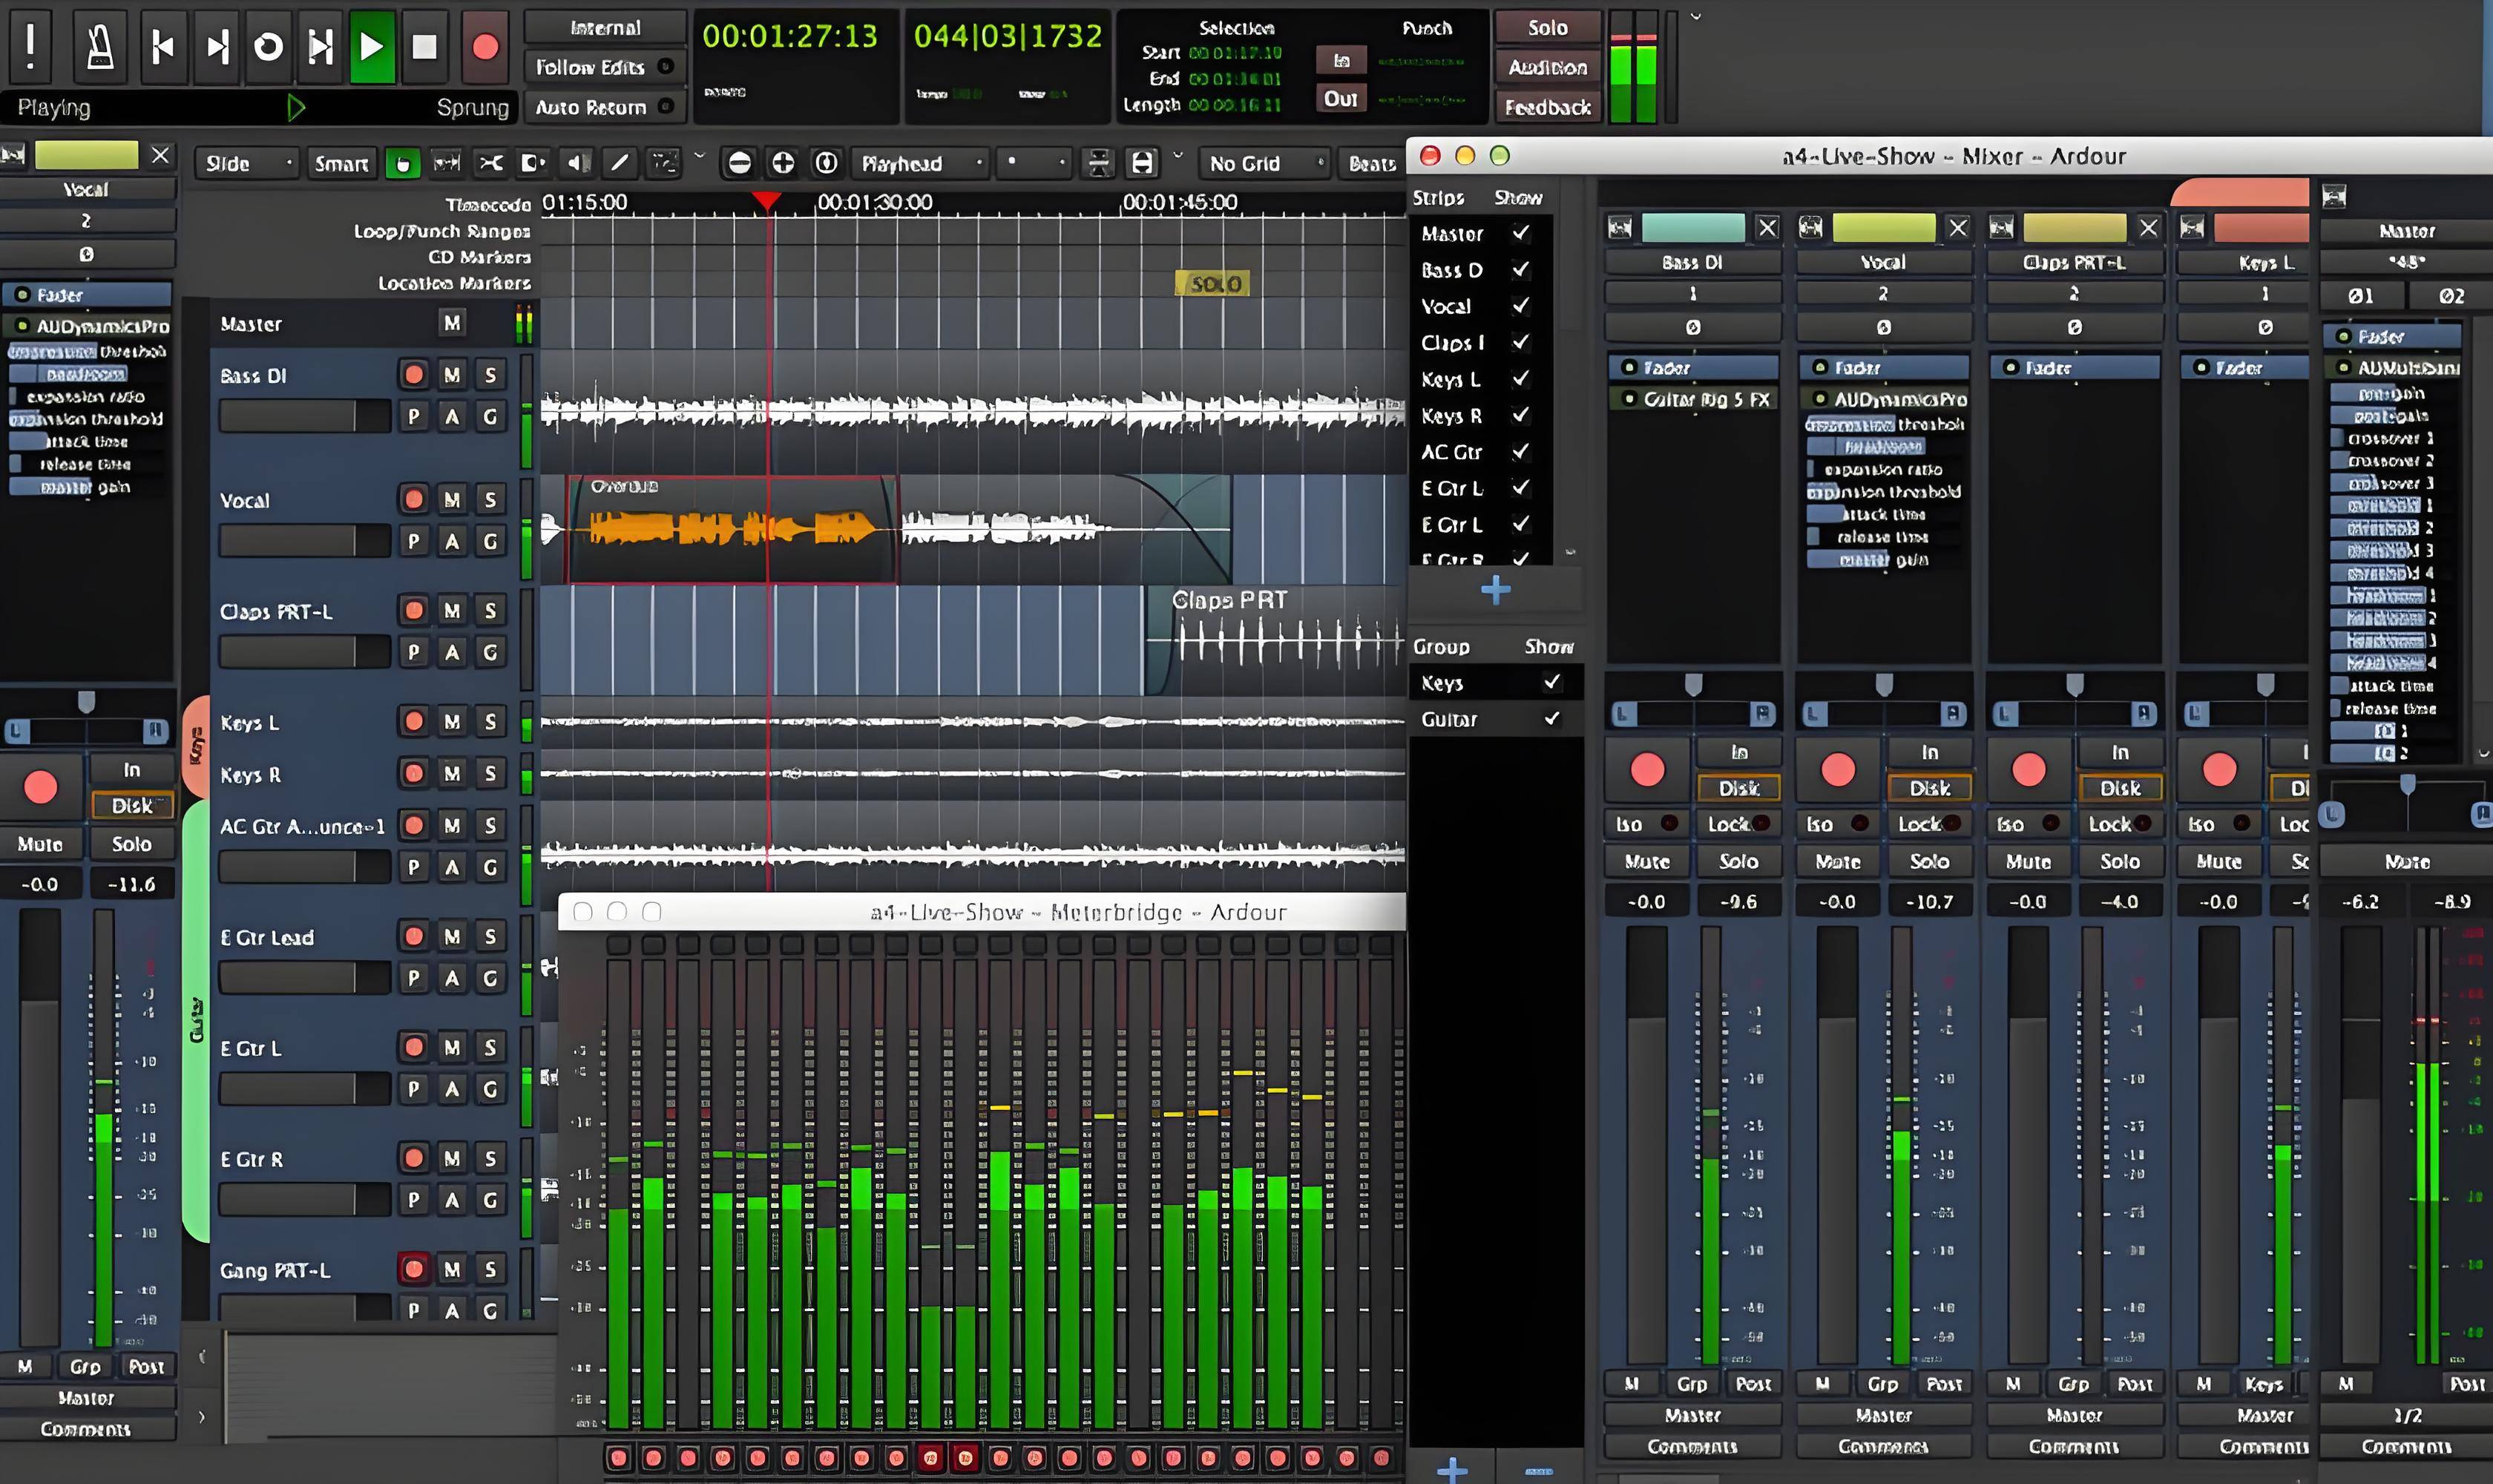Screen dimensions: 2493x1484
Task: Select Master strip in Strips list
Action: coord(1448,233)
